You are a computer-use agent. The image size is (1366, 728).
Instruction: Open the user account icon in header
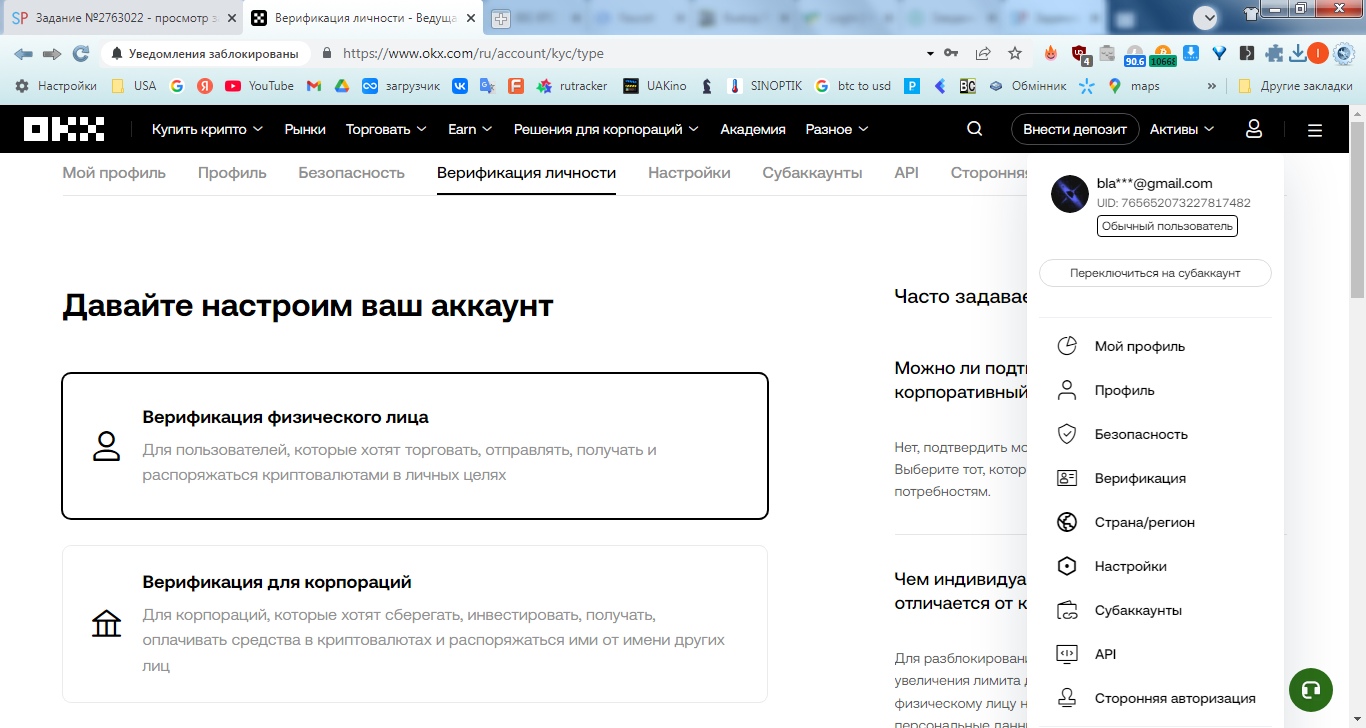click(x=1254, y=129)
